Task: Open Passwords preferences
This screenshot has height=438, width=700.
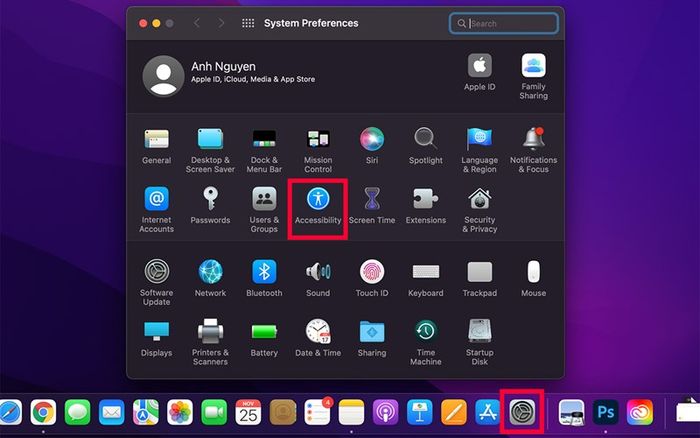Action: tap(210, 206)
